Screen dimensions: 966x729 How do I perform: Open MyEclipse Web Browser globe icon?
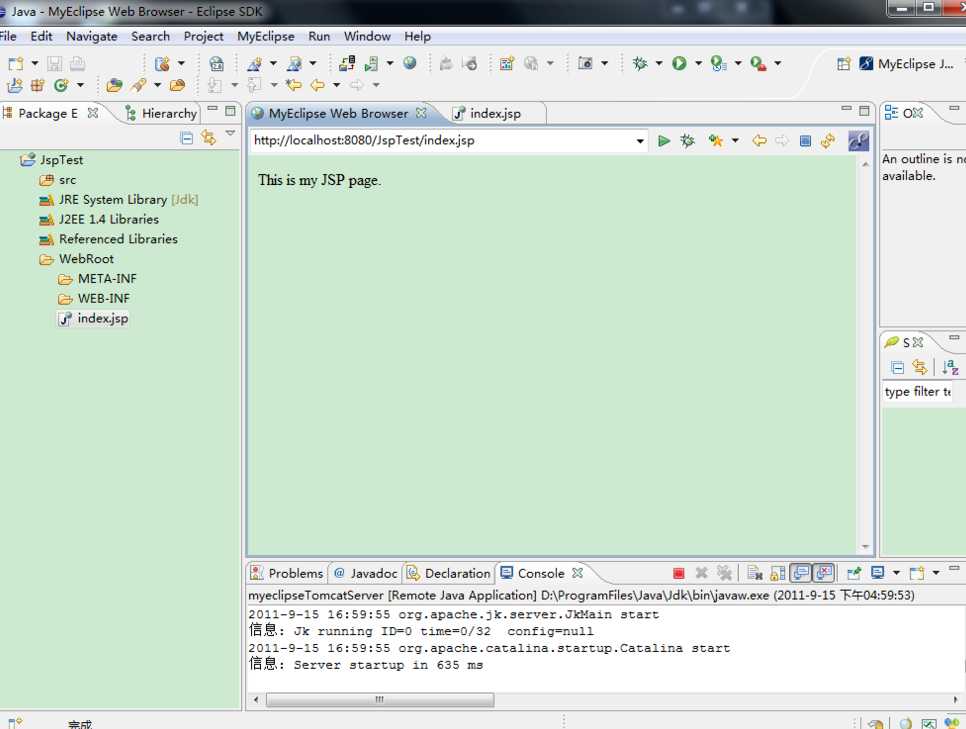pos(410,63)
